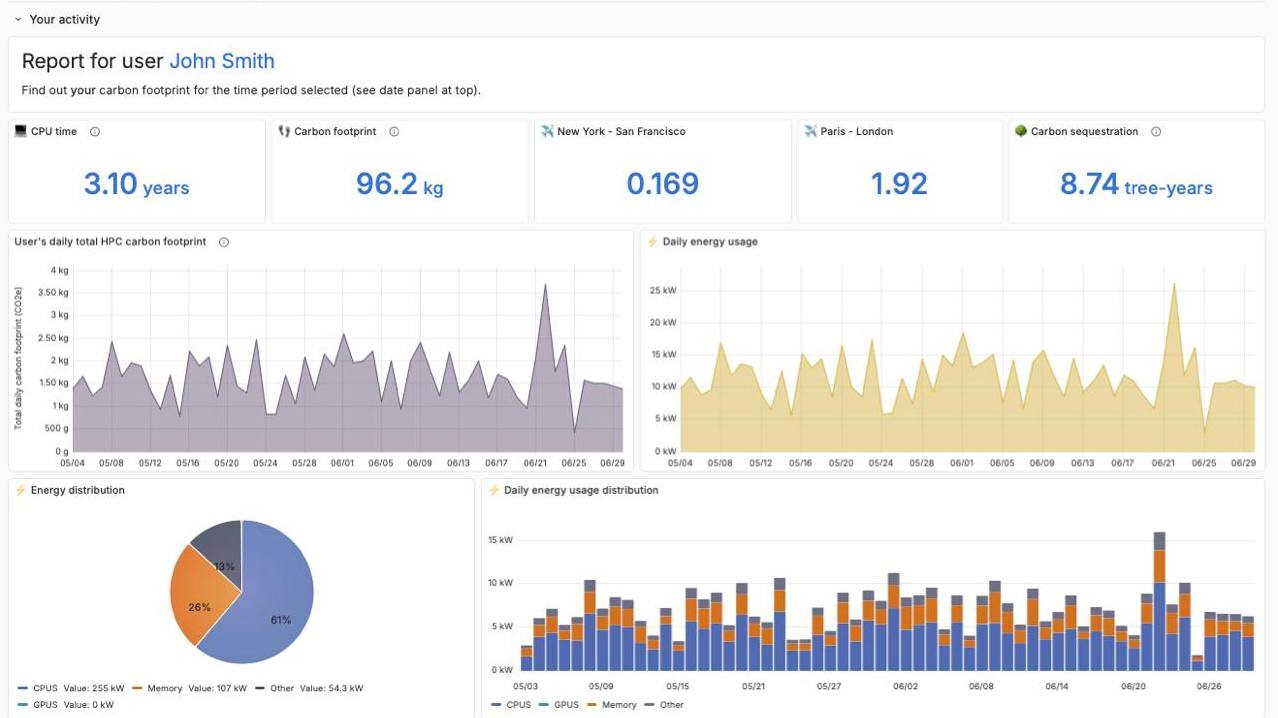
Task: Click the 06/26 label on bar chart axis
Action: pyautogui.click(x=1209, y=687)
